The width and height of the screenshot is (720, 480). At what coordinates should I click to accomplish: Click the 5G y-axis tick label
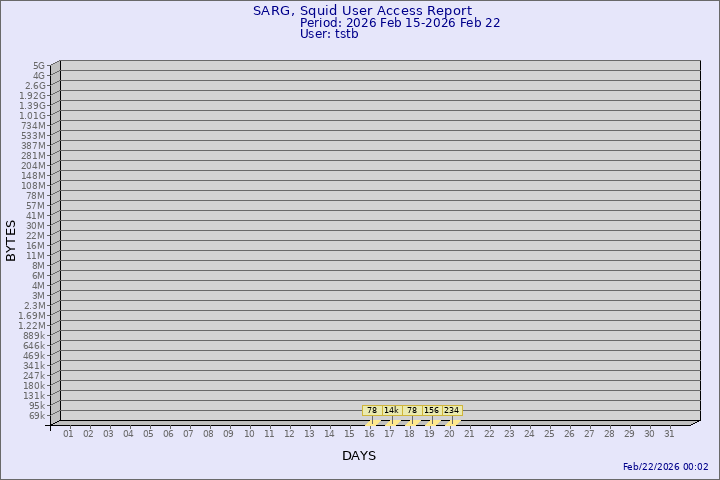point(38,66)
